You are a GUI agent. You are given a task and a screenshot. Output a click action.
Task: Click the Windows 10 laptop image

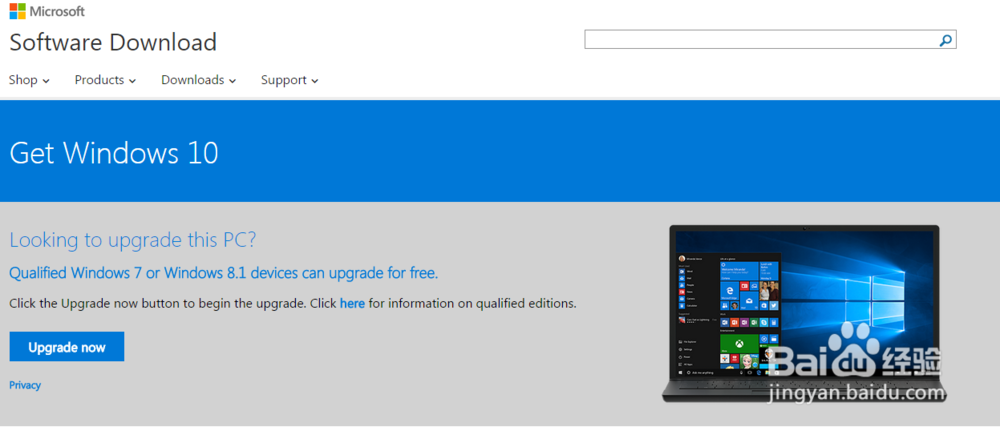point(804,313)
